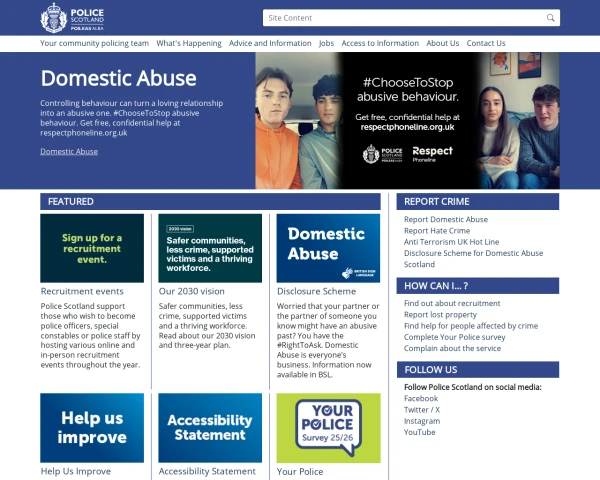Click the Accessibility Statement heading link

pyautogui.click(x=207, y=471)
